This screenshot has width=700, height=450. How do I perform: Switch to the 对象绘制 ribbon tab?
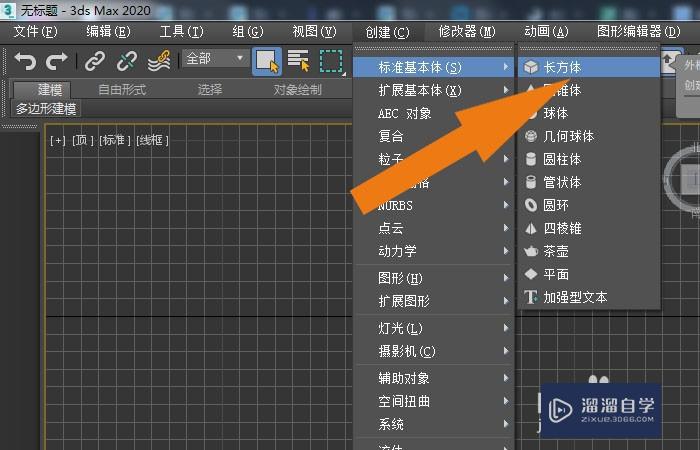[297, 90]
